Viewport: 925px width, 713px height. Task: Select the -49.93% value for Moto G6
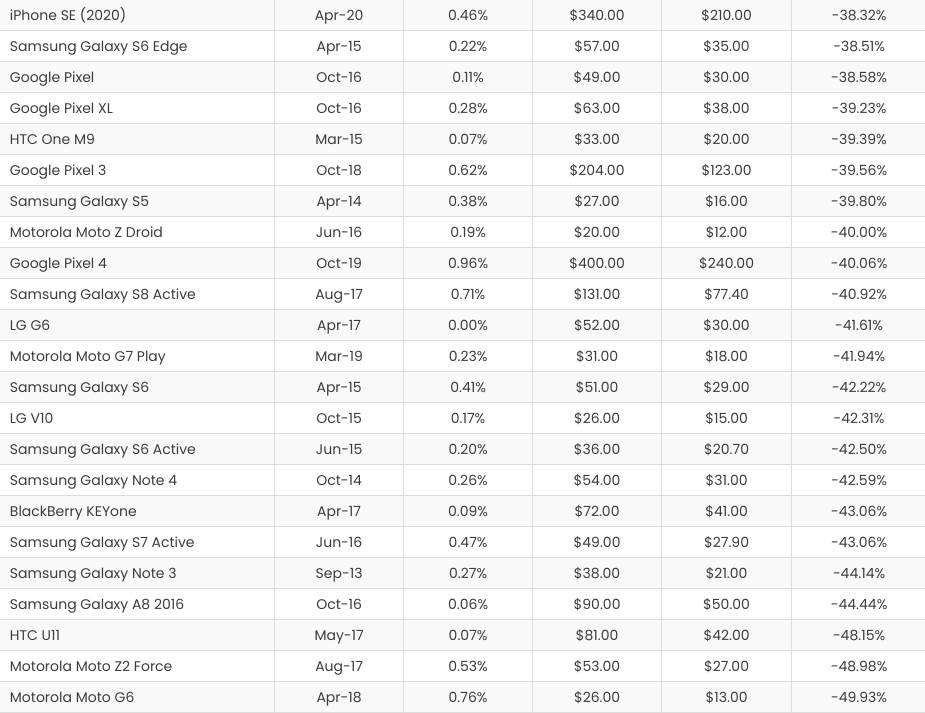[859, 697]
